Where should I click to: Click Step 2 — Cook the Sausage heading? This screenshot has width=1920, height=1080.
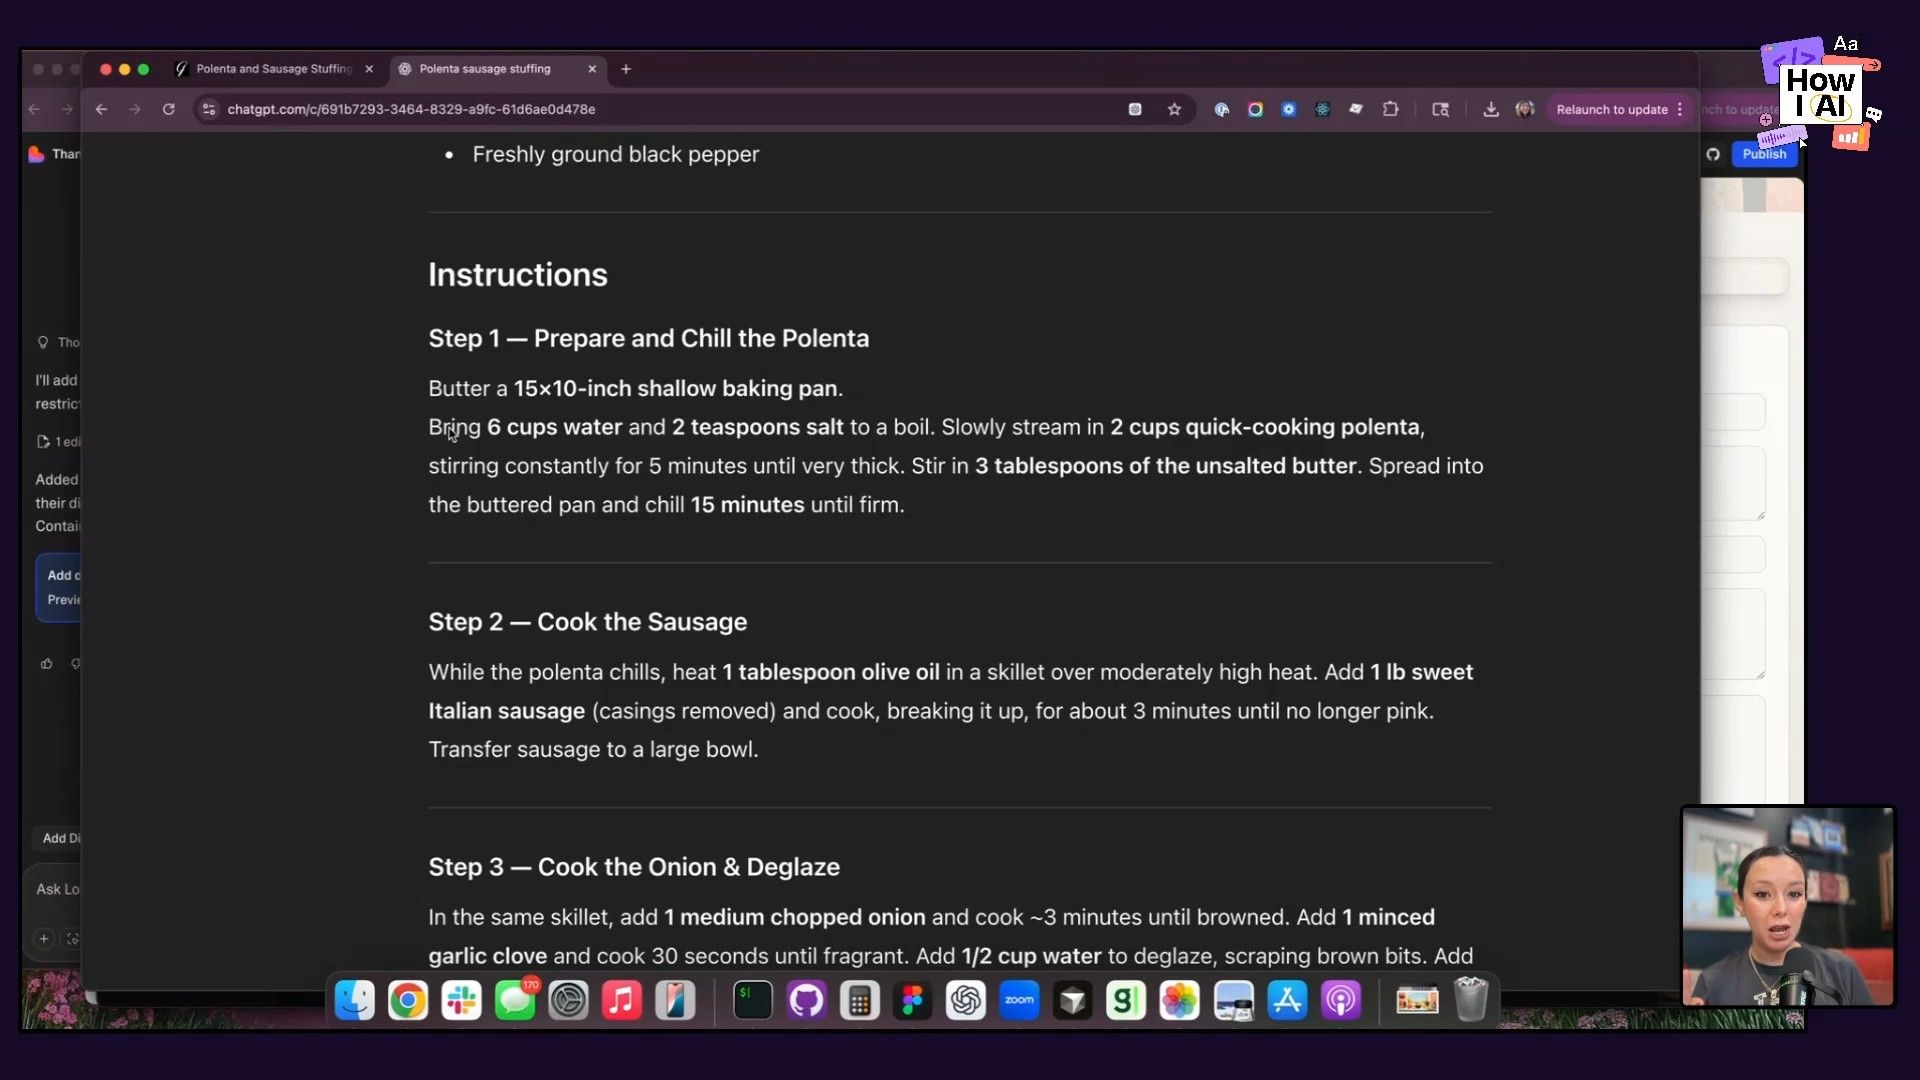587,621
